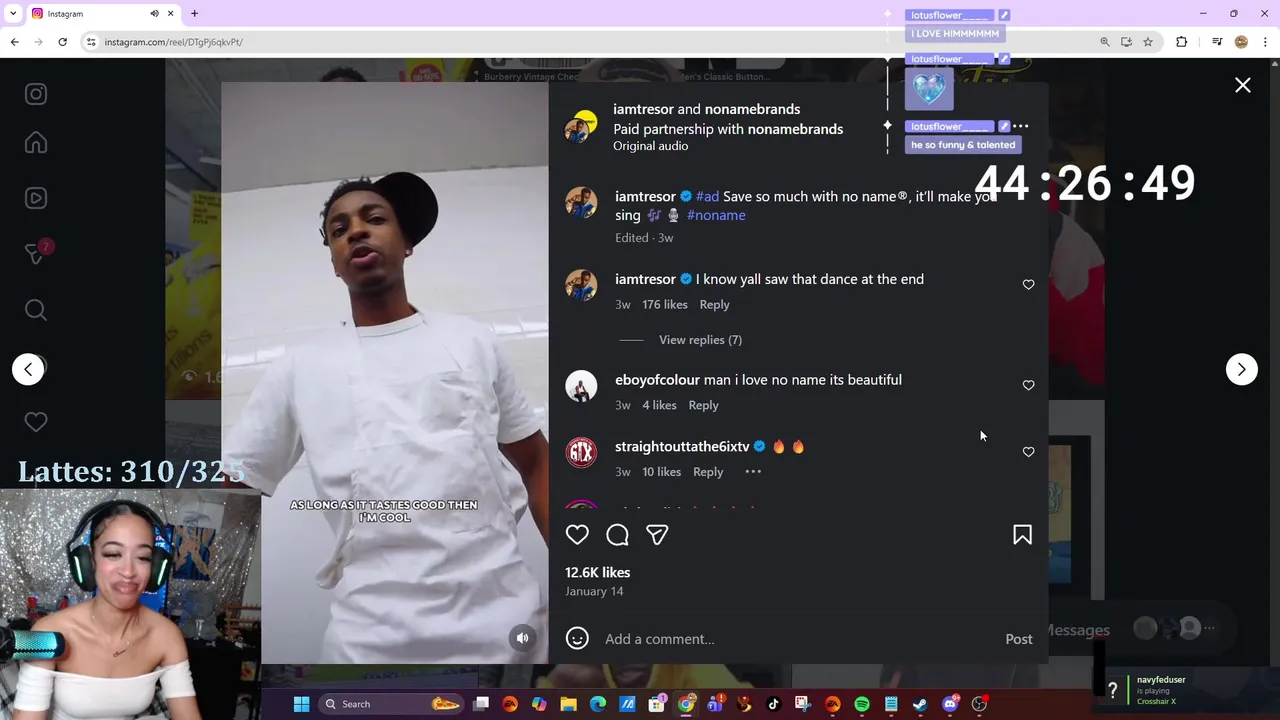The image size is (1280, 720).
Task: Go to Instagram Home in the sidebar
Action: click(x=36, y=143)
